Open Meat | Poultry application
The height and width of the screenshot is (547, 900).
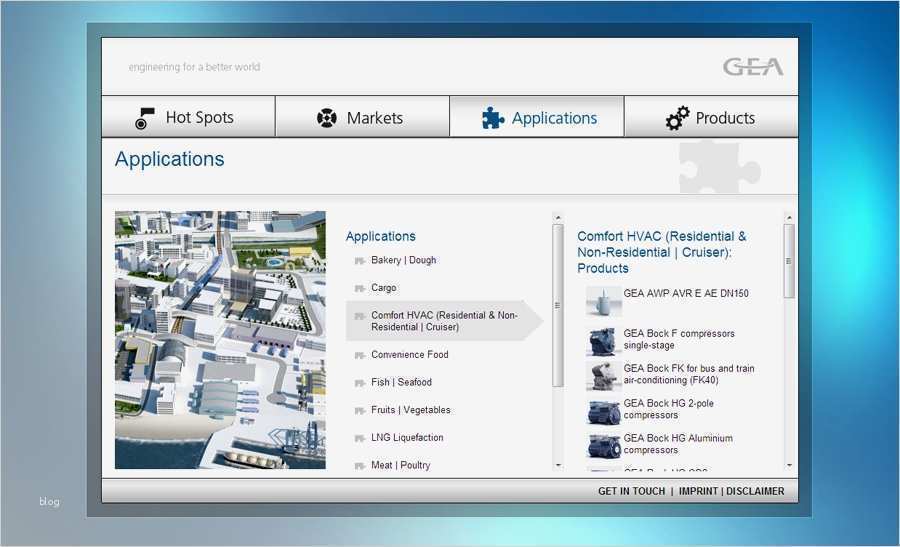(400, 465)
